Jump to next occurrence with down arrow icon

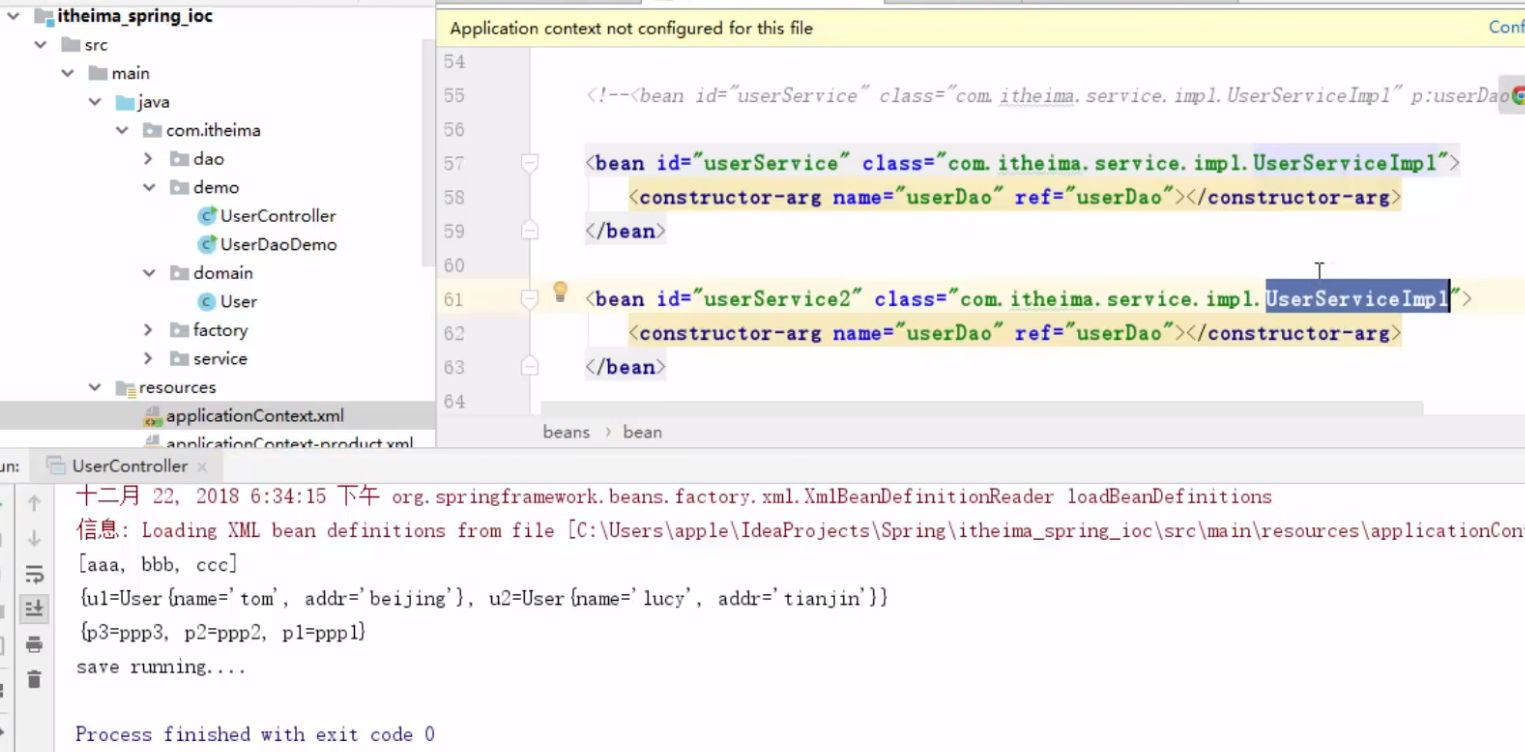pyautogui.click(x=34, y=538)
